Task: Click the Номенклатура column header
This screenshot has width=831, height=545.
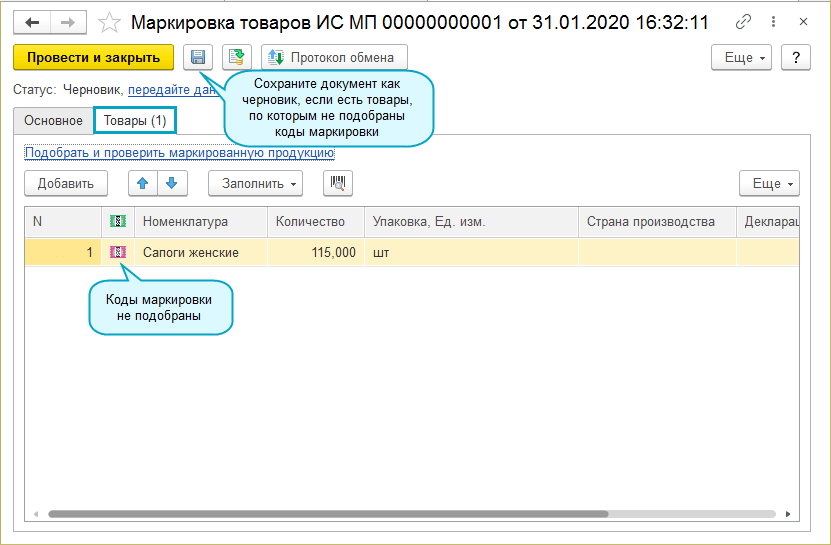Action: tap(201, 222)
